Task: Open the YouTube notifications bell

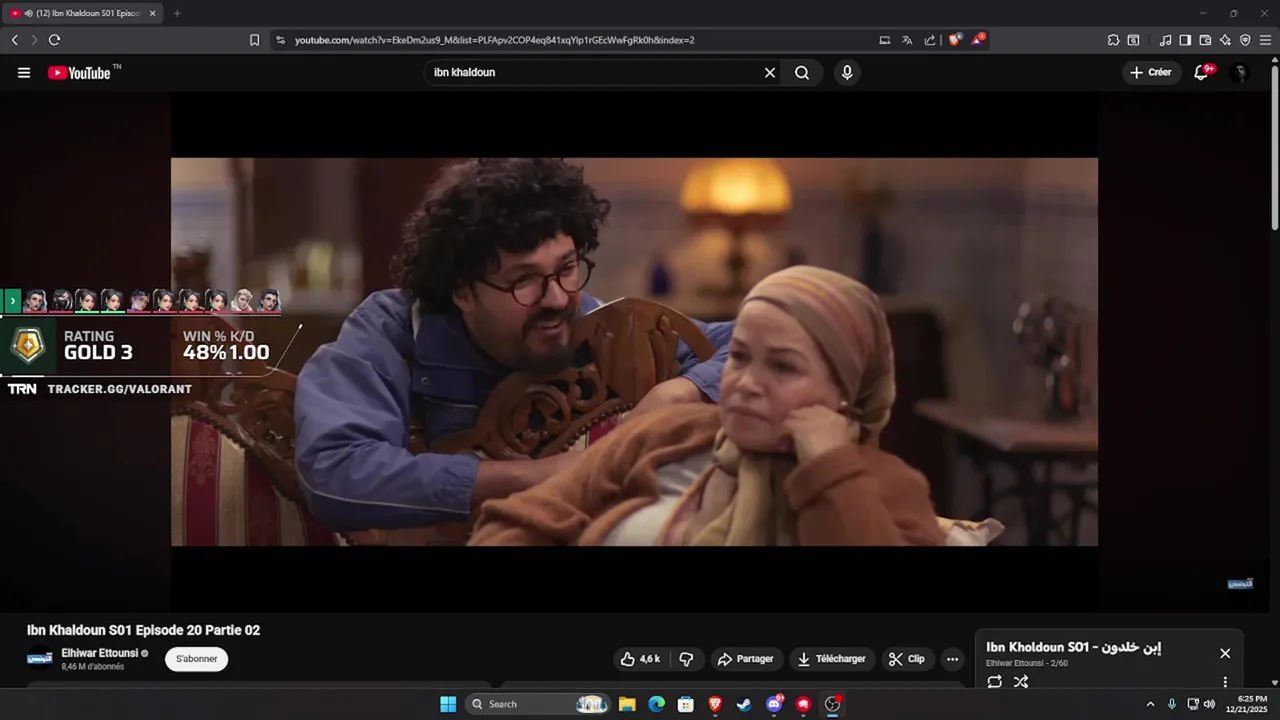Action: 1202,73
